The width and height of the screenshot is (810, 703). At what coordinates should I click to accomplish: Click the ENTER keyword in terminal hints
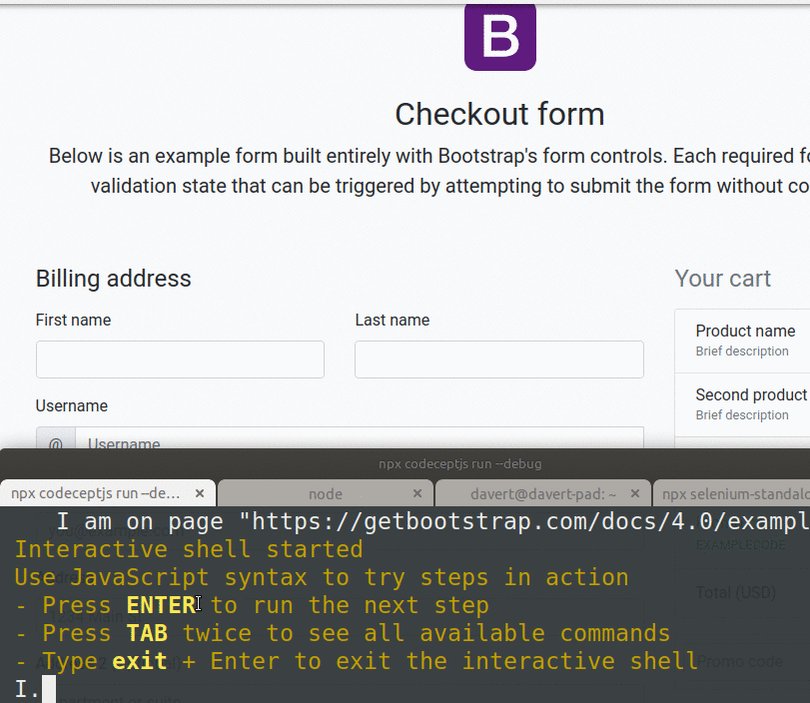click(161, 605)
